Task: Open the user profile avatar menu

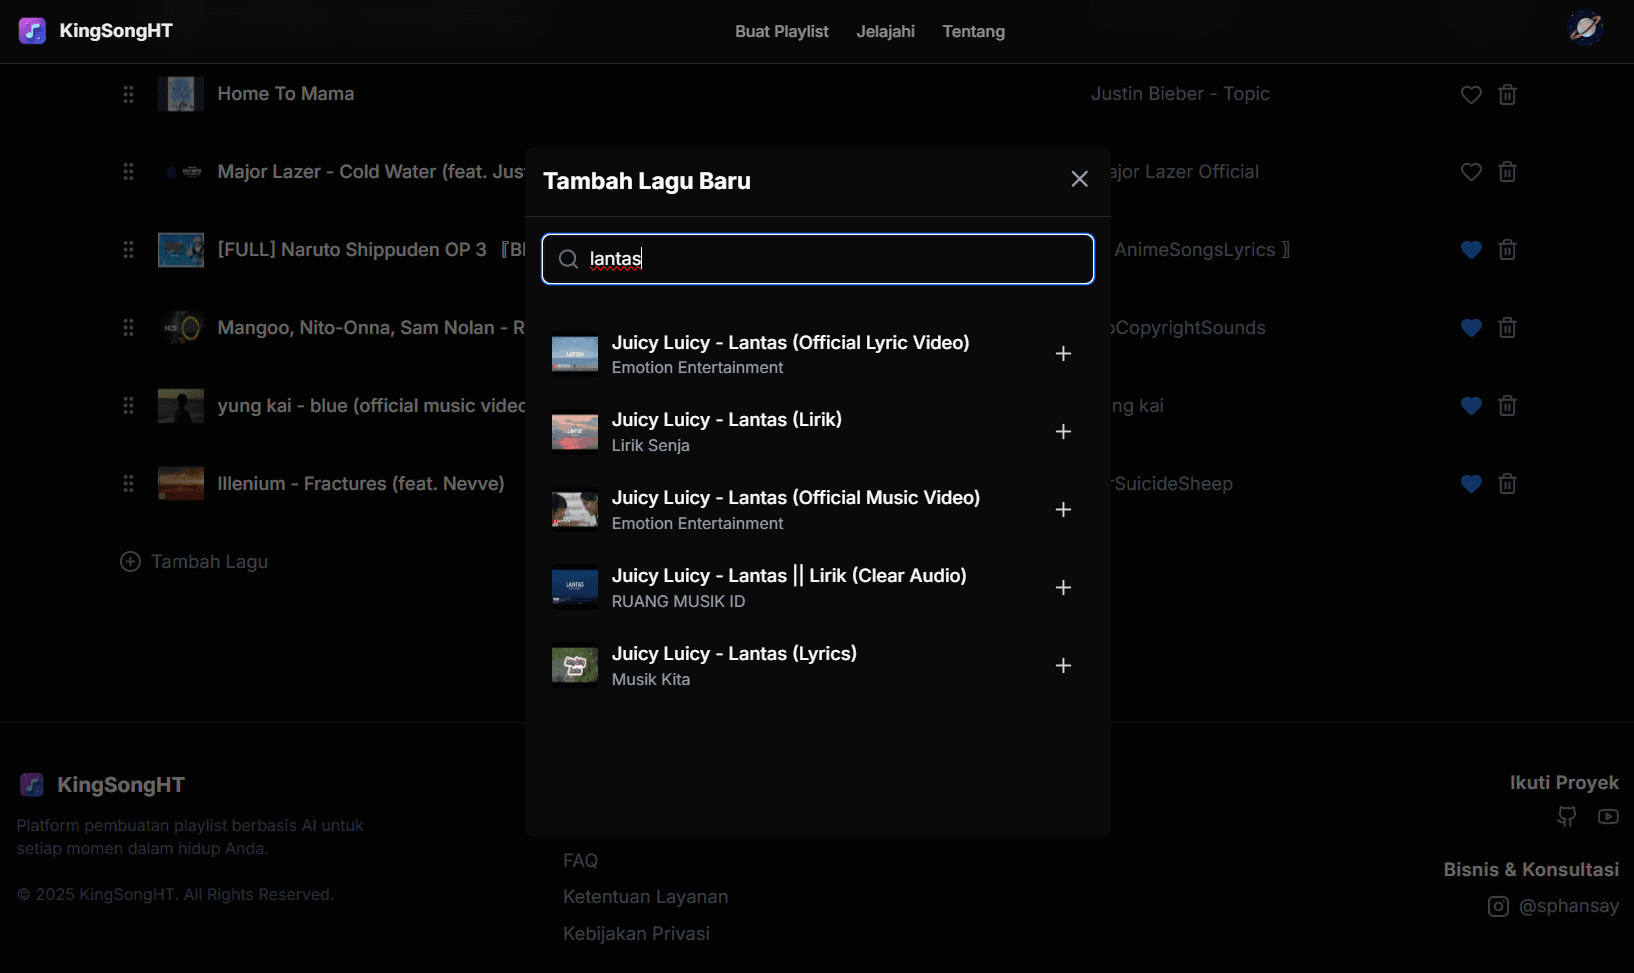Action: coord(1585,28)
